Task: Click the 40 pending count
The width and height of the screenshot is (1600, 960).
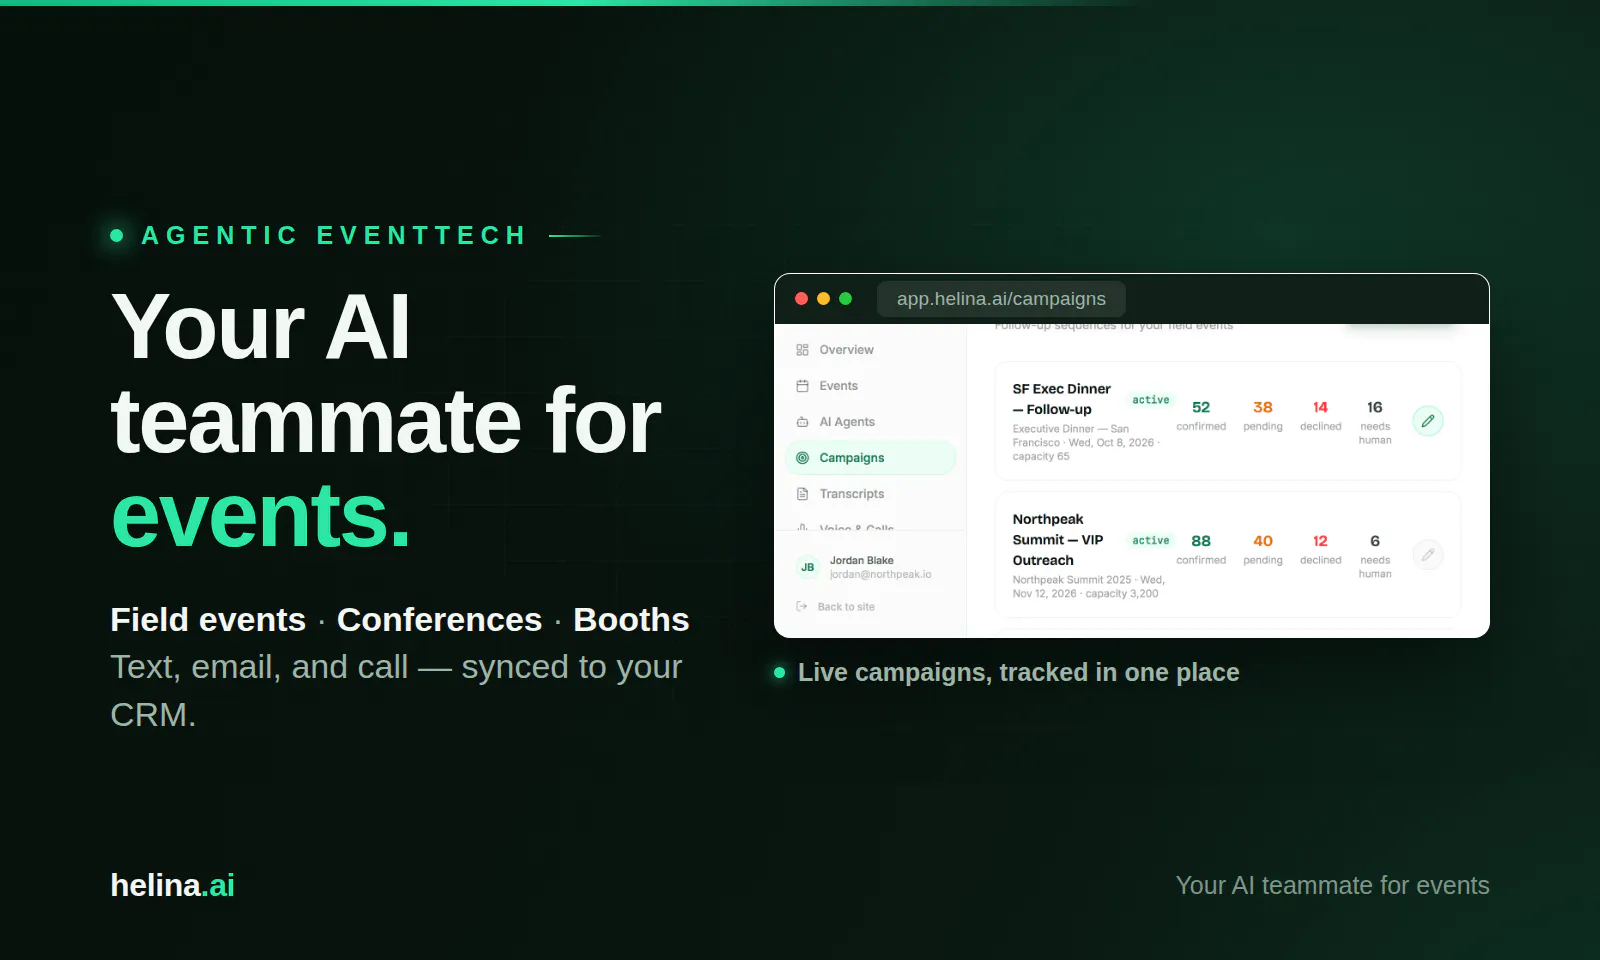Action: point(1263,550)
